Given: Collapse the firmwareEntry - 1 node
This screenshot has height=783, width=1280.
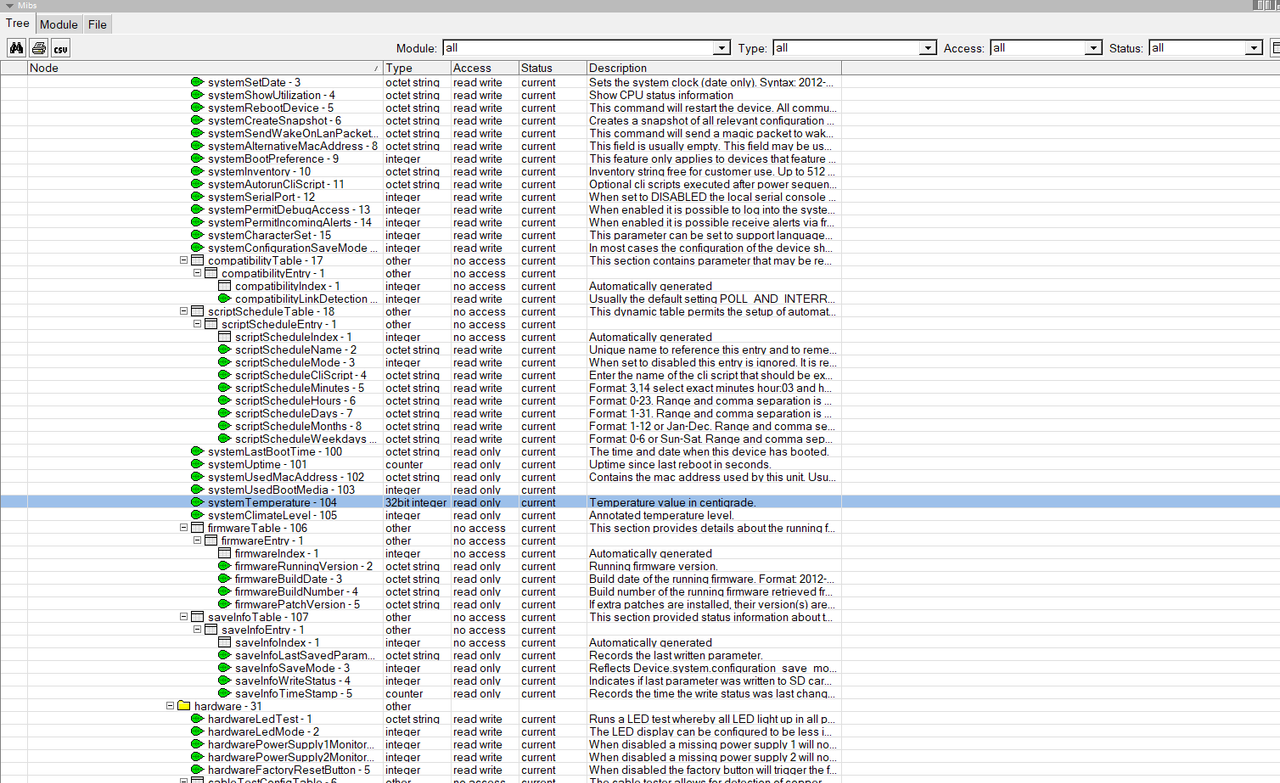Looking at the screenshot, I should point(198,541).
